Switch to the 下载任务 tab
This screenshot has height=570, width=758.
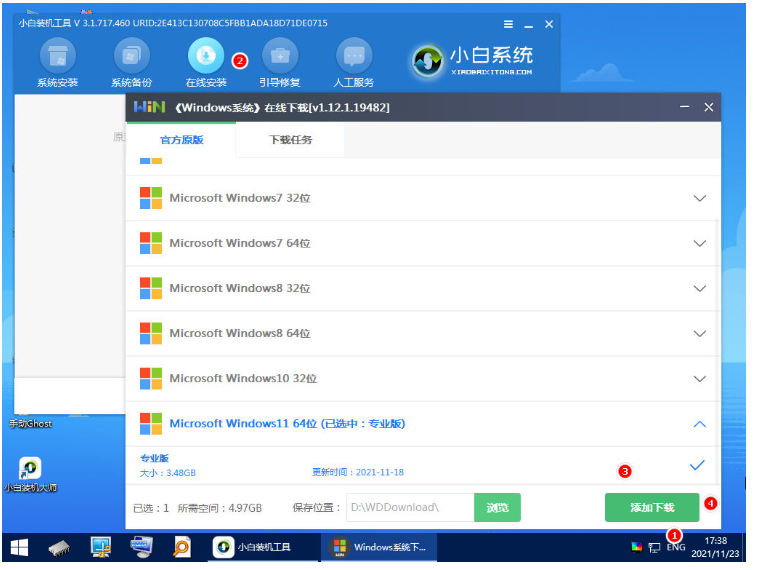[x=290, y=140]
